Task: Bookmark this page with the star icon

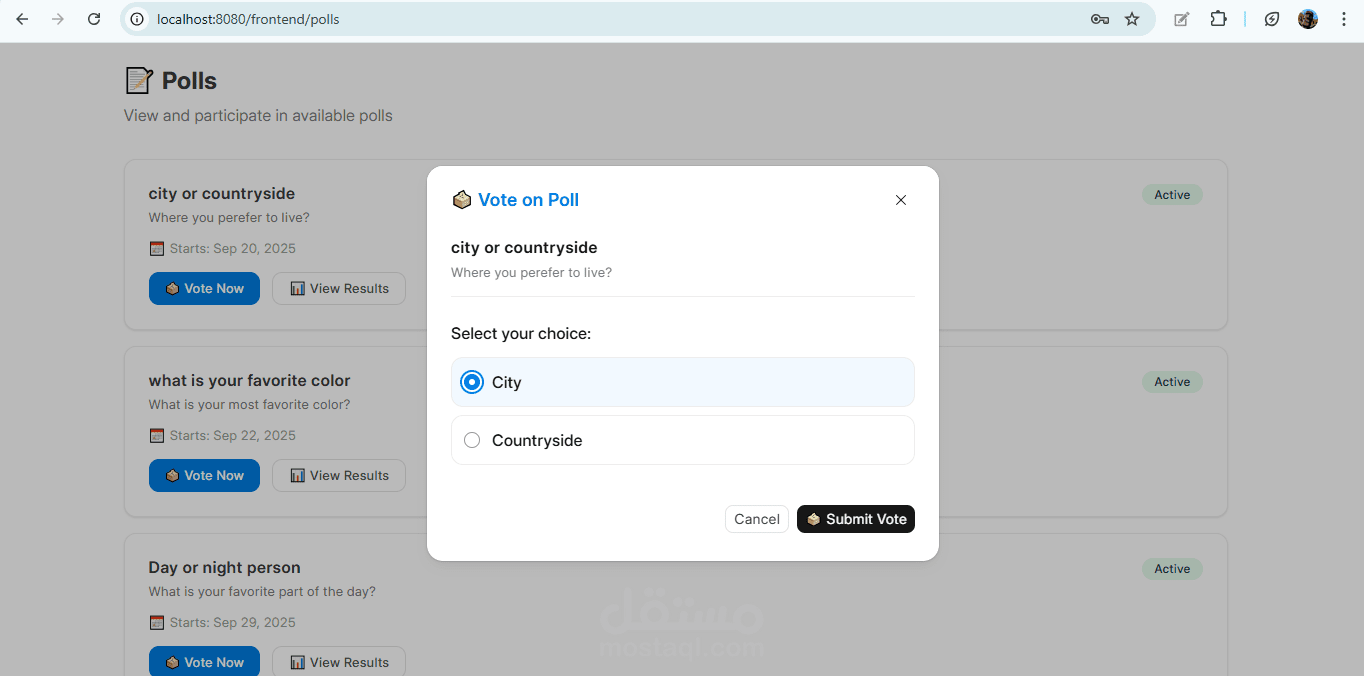Action: click(1132, 19)
